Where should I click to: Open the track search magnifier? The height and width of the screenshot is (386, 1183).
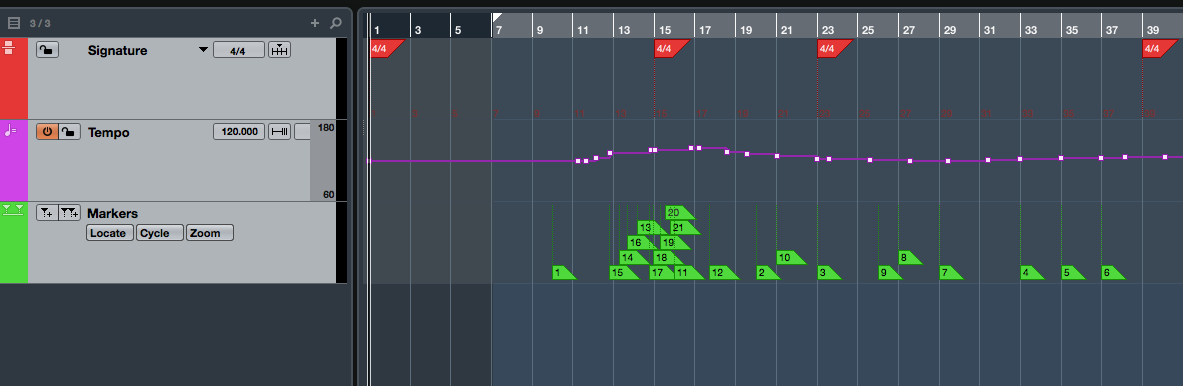[336, 23]
